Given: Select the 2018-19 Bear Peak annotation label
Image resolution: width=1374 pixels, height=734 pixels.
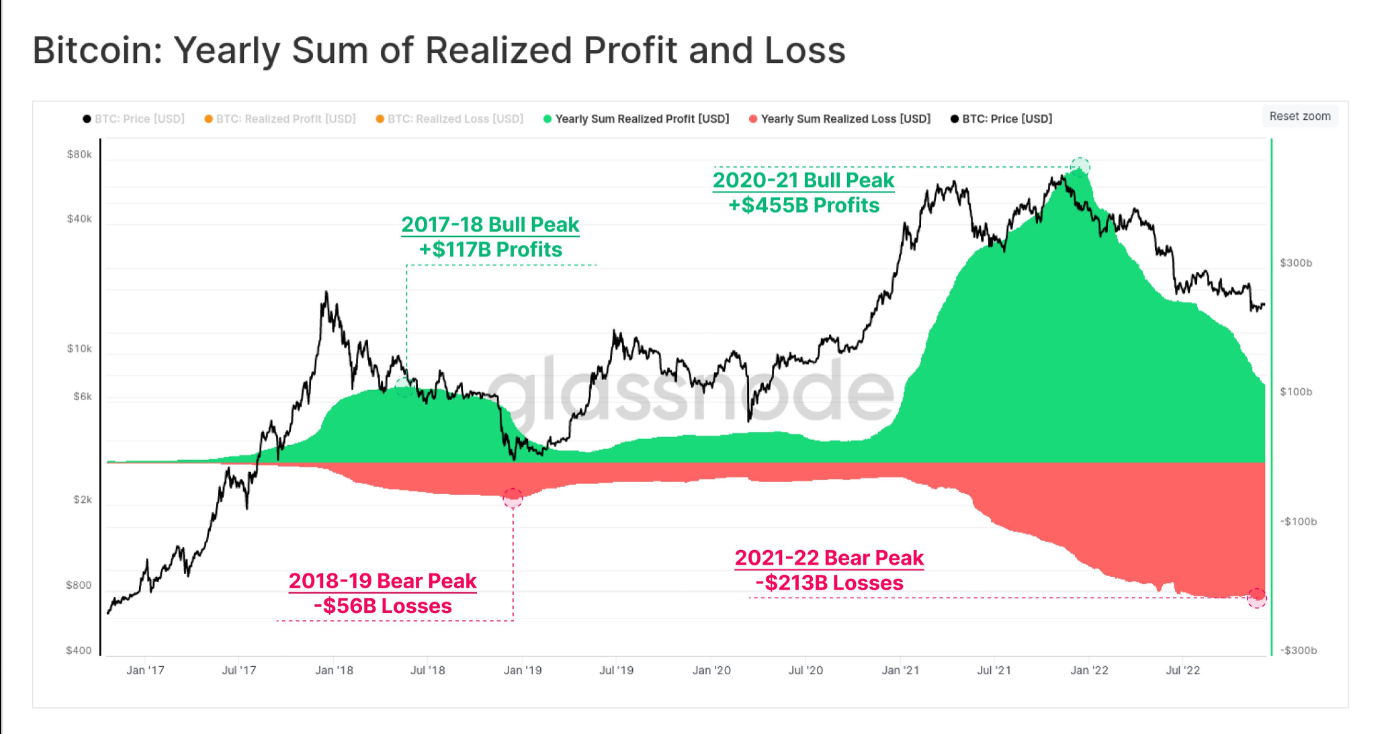Looking at the screenshot, I should pos(382,581).
